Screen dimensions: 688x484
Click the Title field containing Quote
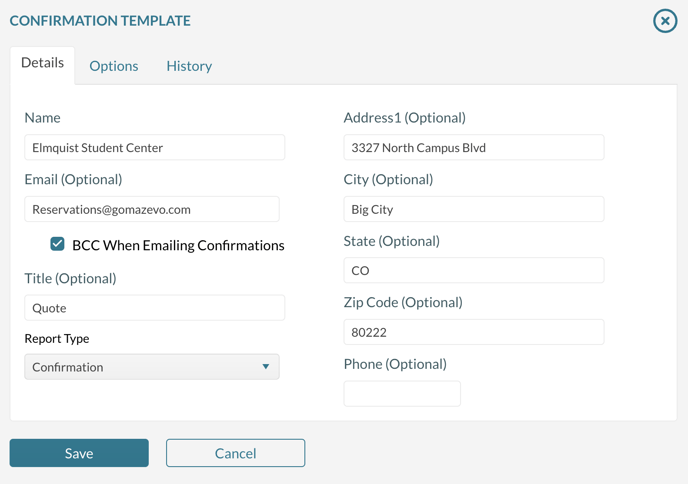tap(154, 308)
